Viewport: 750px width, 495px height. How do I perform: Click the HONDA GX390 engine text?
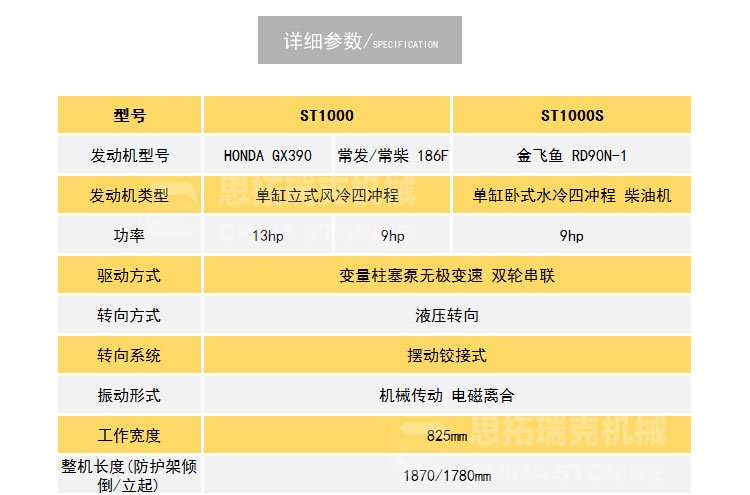point(267,156)
